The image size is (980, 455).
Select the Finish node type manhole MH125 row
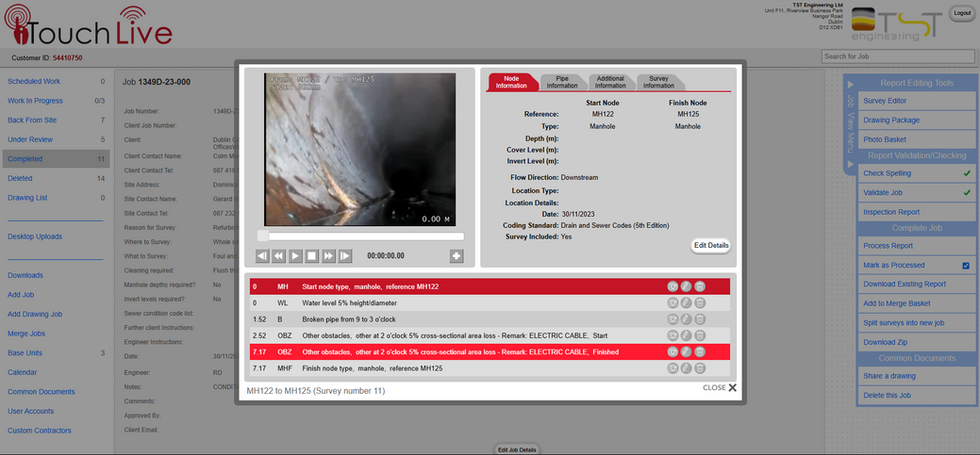point(489,368)
